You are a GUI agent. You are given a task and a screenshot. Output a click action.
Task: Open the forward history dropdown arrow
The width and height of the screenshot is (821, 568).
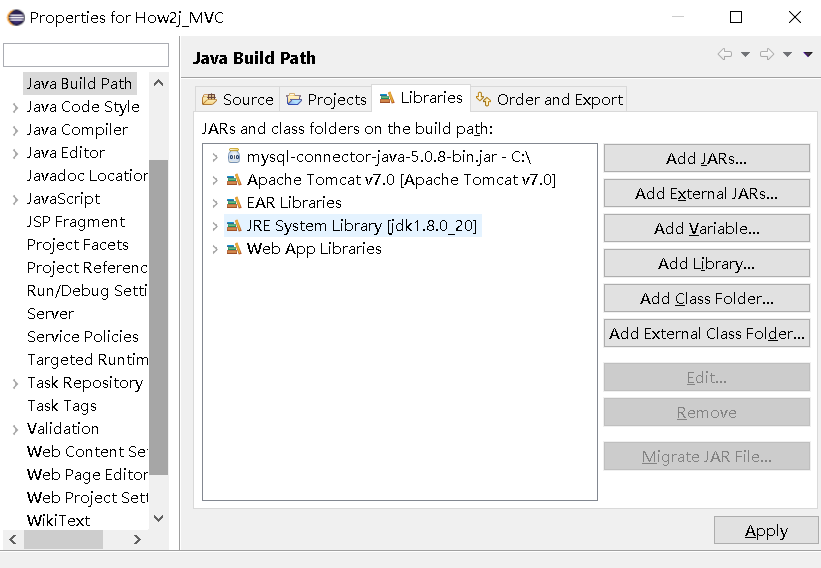tap(787, 54)
